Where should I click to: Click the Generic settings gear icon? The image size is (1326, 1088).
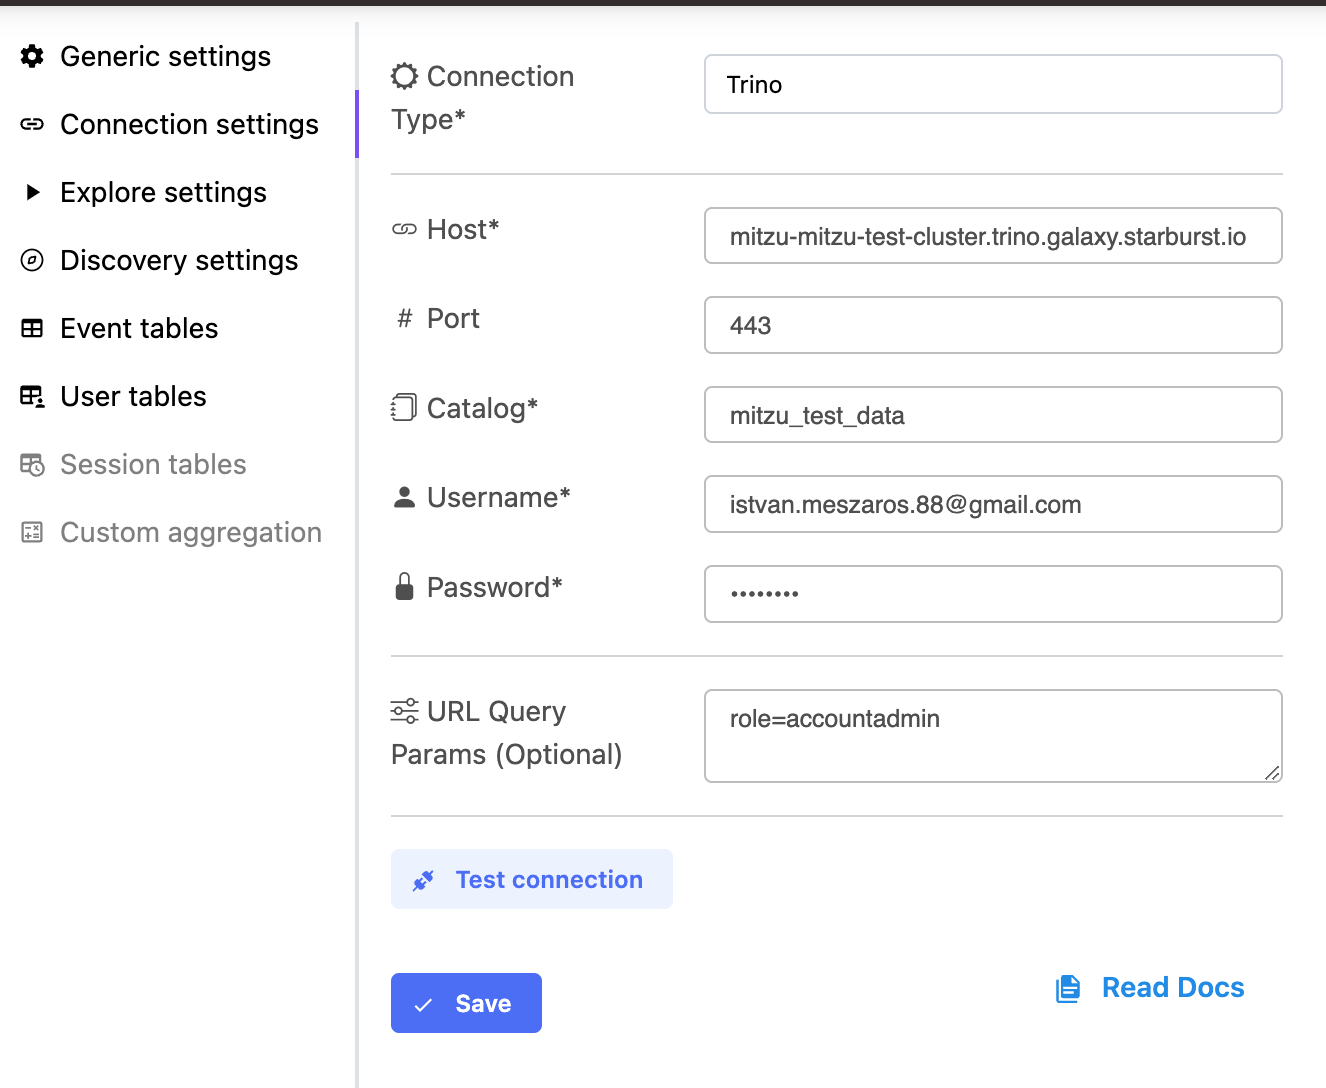(x=32, y=56)
